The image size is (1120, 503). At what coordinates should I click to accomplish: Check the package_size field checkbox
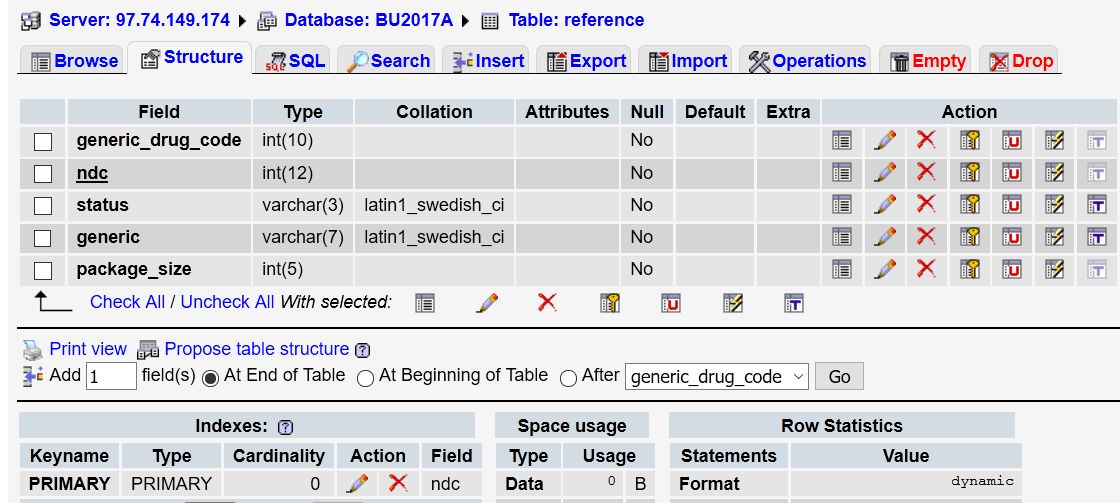(43, 270)
